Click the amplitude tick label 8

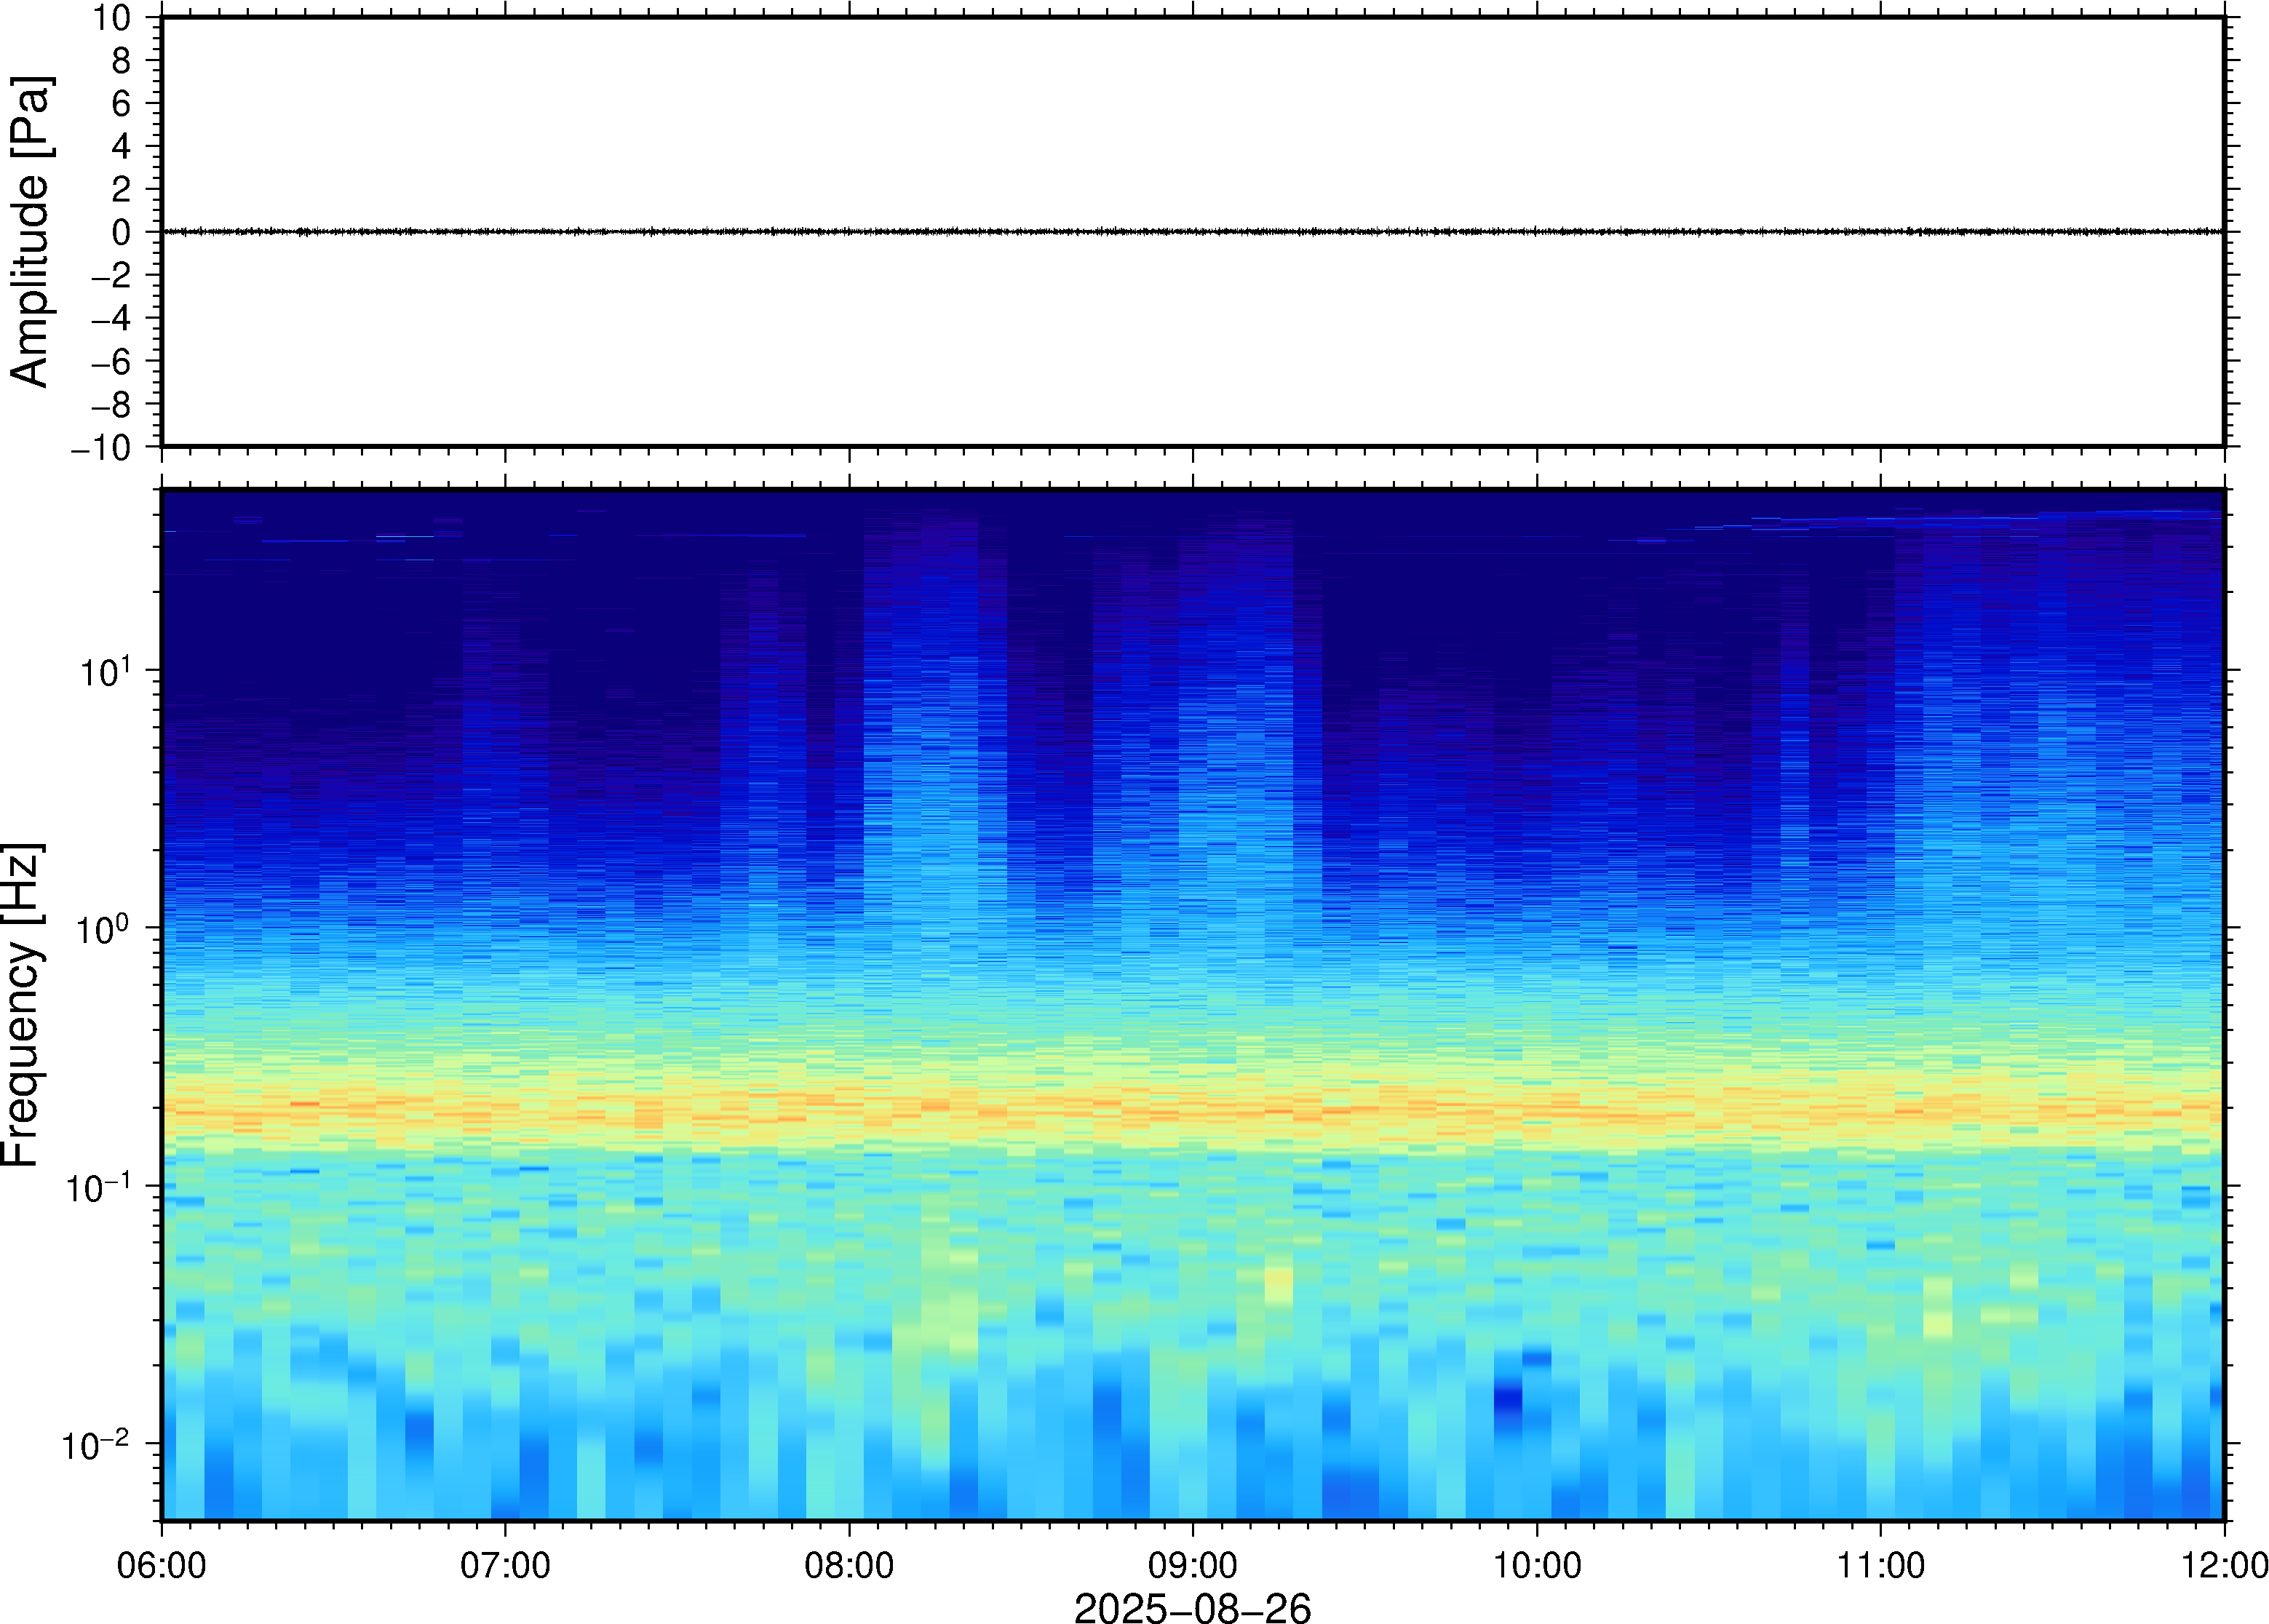pyautogui.click(x=122, y=61)
